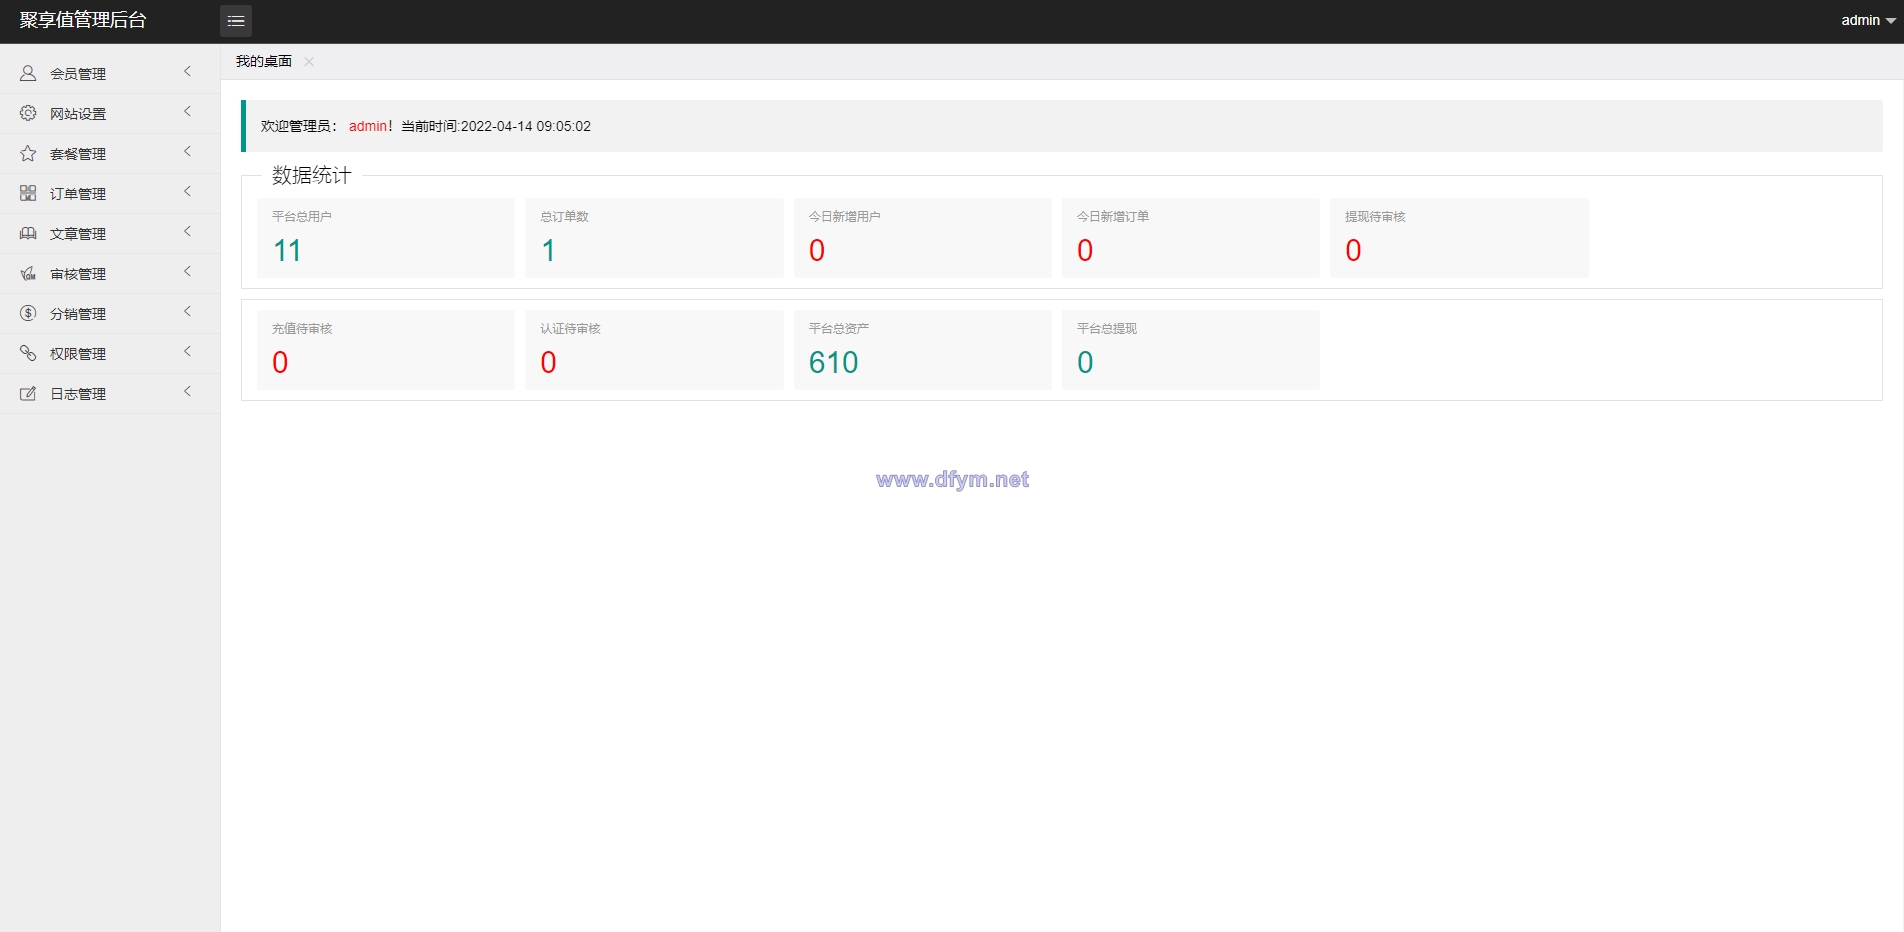This screenshot has height=932, width=1904.
Task: Expand the 文章管理 chevron
Action: coord(187,231)
